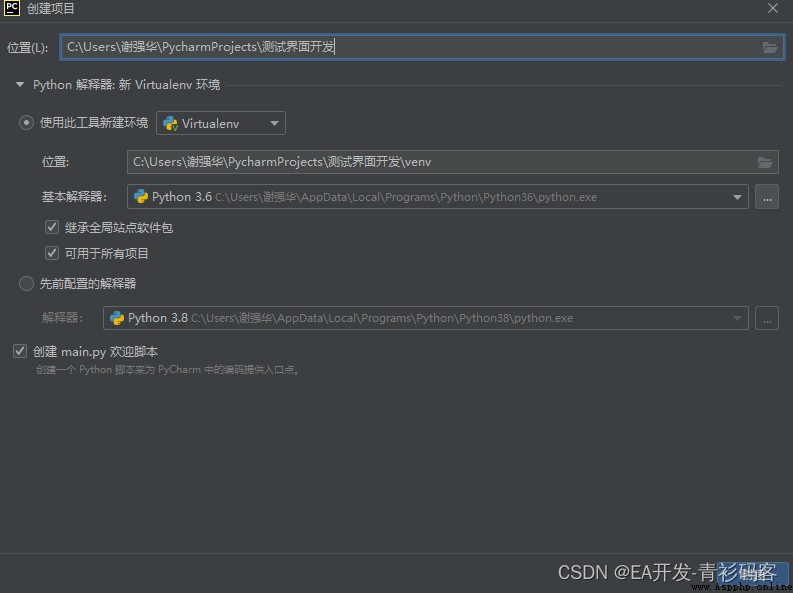Select the previously configured interpreter radio button
793x593 pixels.
tap(26, 284)
